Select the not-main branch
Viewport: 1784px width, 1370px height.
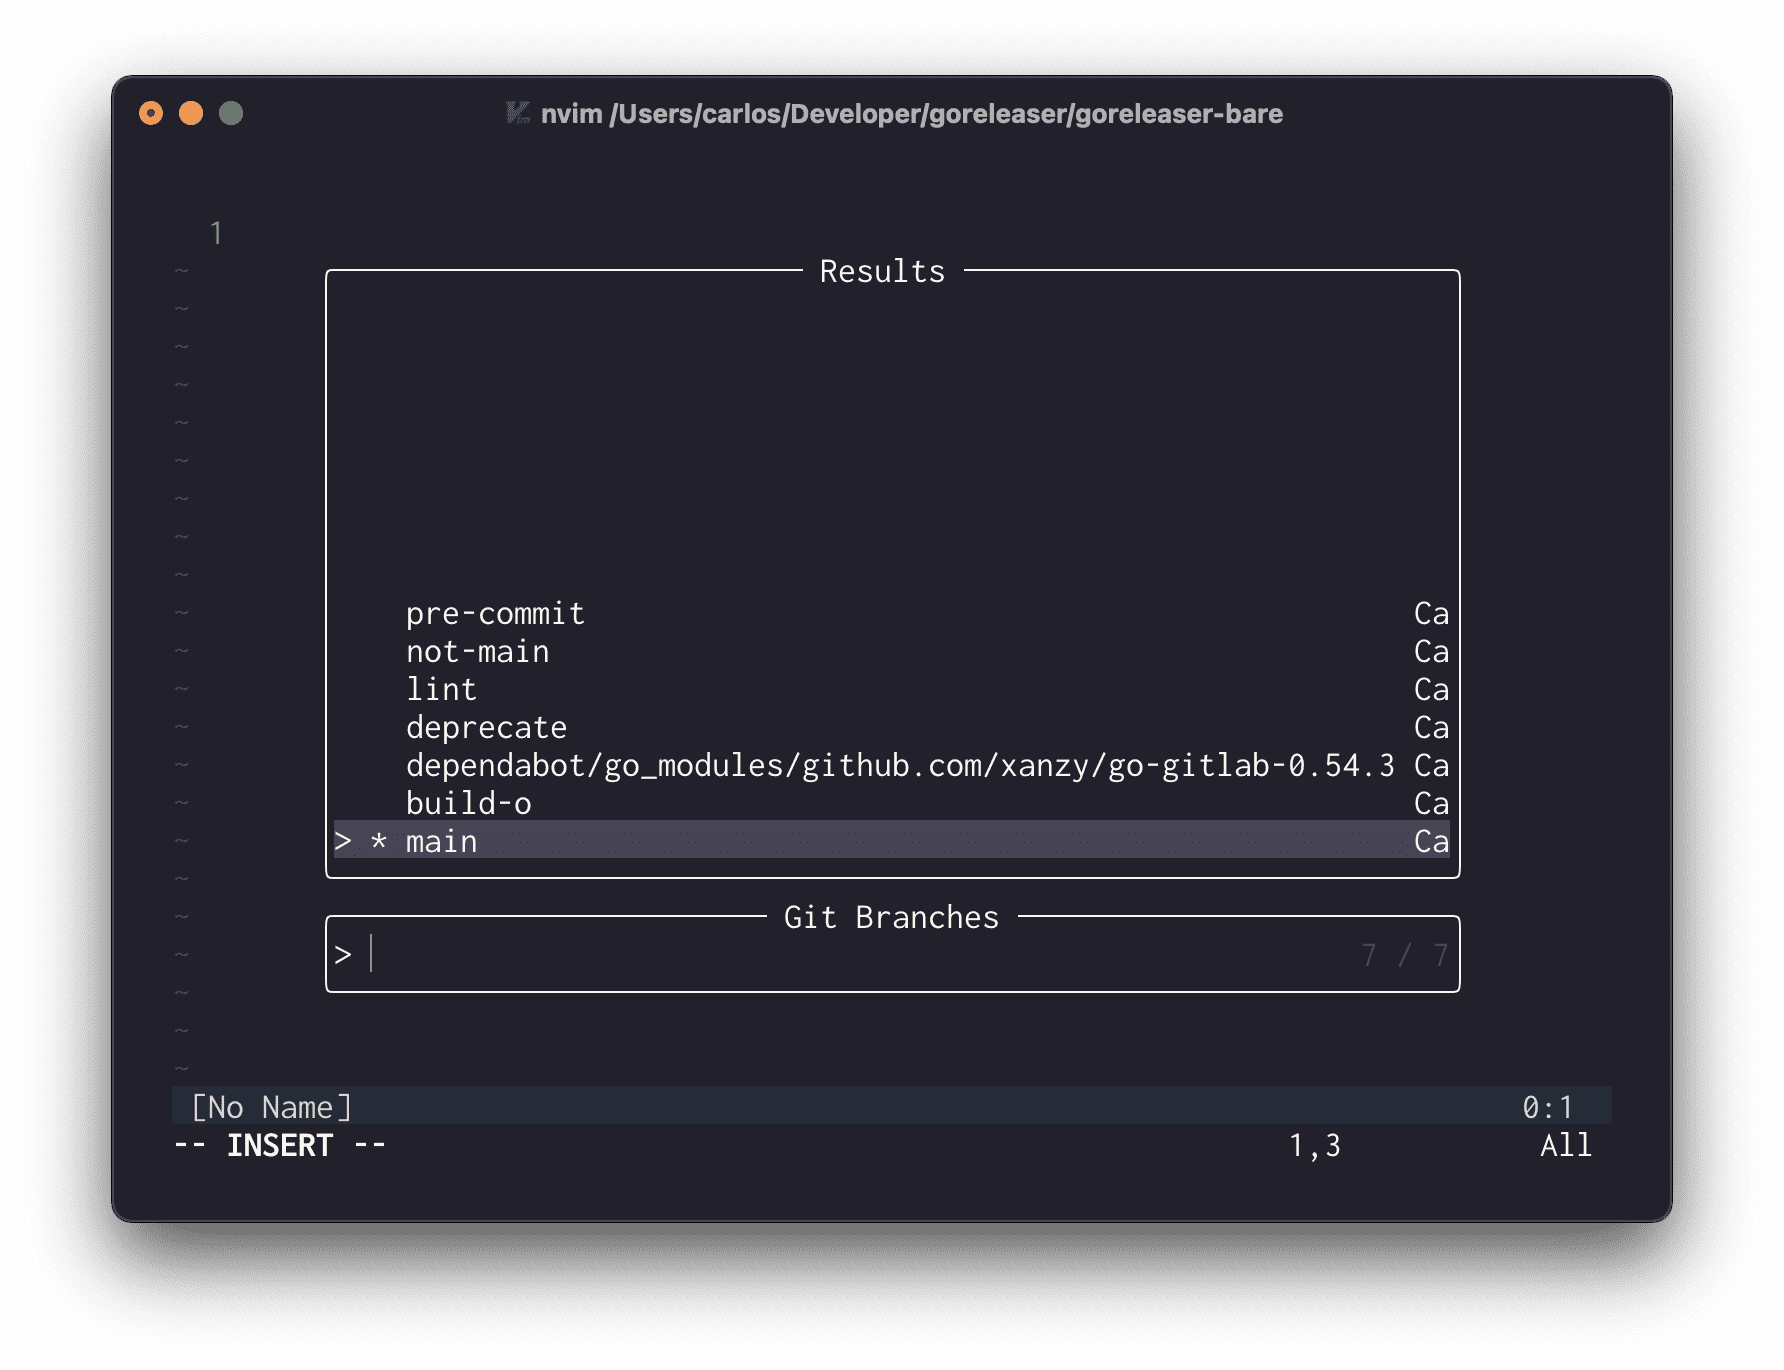[477, 651]
